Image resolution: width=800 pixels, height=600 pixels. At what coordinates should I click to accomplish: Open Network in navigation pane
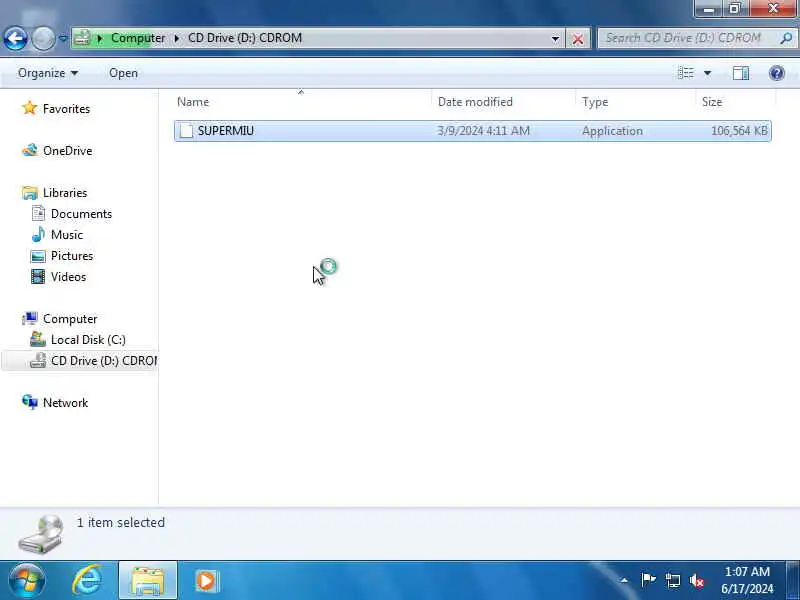click(x=65, y=403)
